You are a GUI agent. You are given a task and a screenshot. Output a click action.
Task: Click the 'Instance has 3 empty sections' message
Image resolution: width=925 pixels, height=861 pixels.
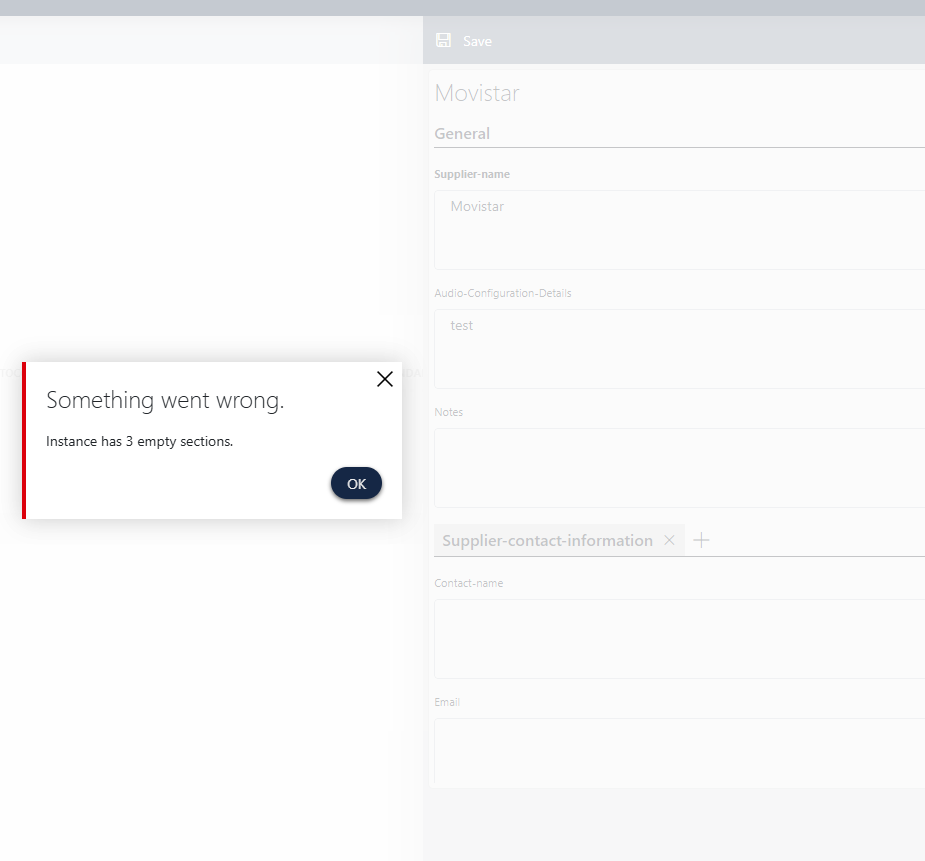click(139, 442)
